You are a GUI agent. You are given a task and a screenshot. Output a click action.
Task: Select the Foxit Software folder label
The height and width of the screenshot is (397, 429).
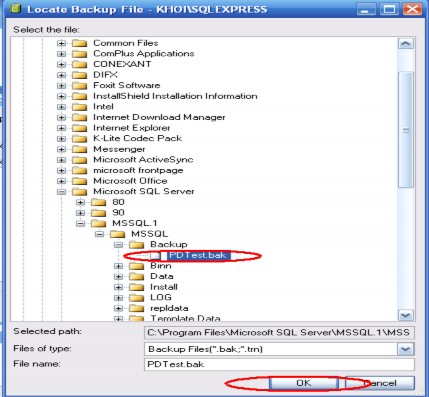(127, 85)
